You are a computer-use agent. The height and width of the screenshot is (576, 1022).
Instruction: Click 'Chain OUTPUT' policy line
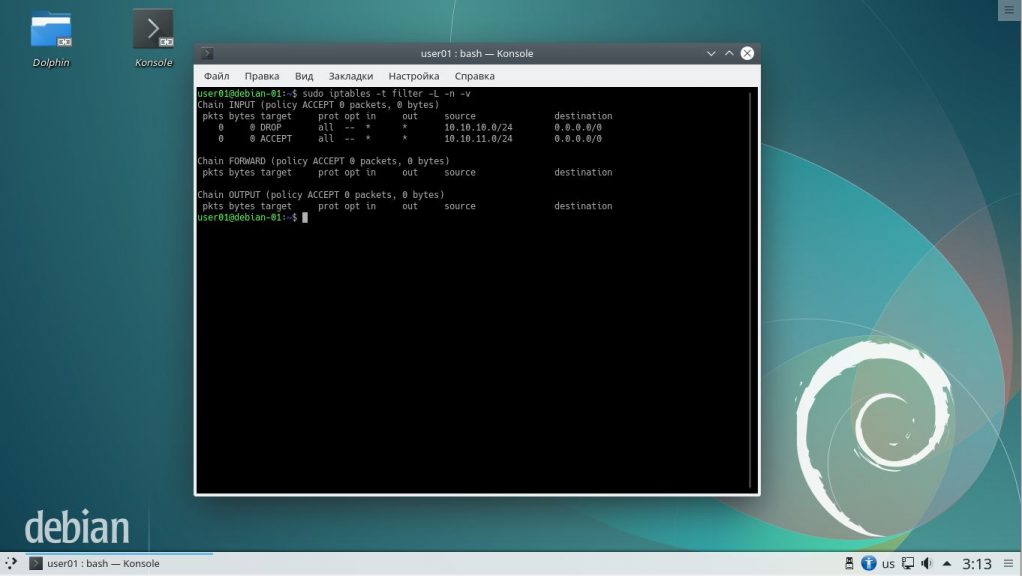(321, 194)
